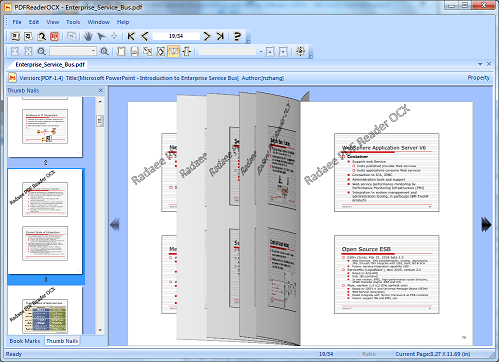Viewport: 499px width, 362px height.
Task: Click the WebSphere Application Server V6 slide
Action: (387, 172)
